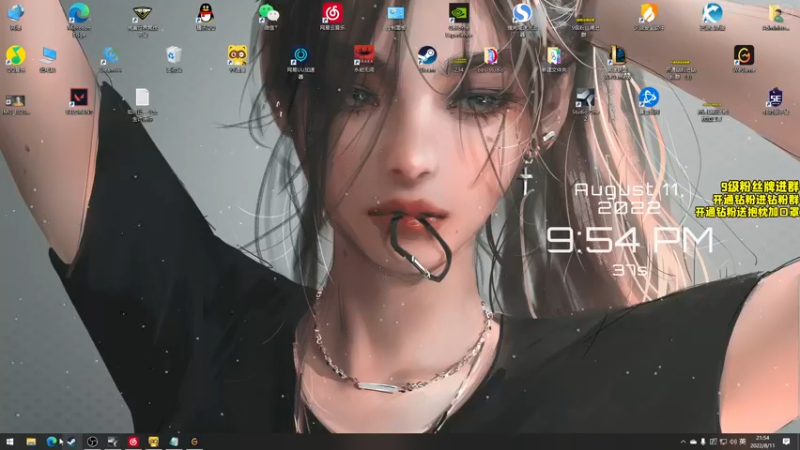Click the Windows Start button

coord(10,441)
